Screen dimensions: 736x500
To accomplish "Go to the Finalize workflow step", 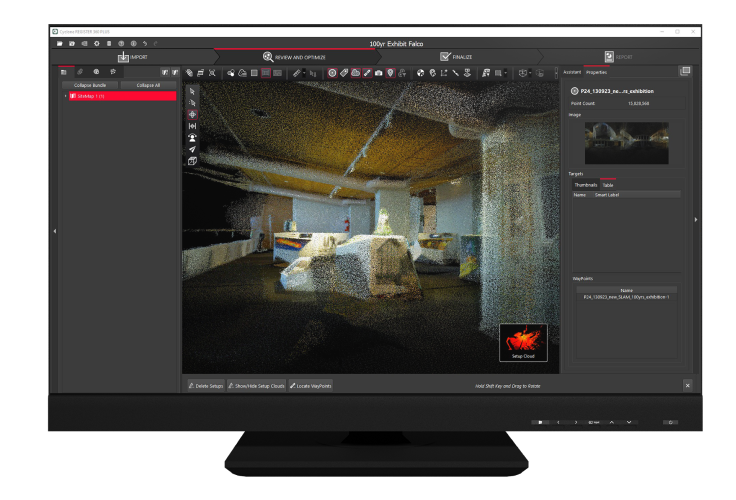I will 456,57.
